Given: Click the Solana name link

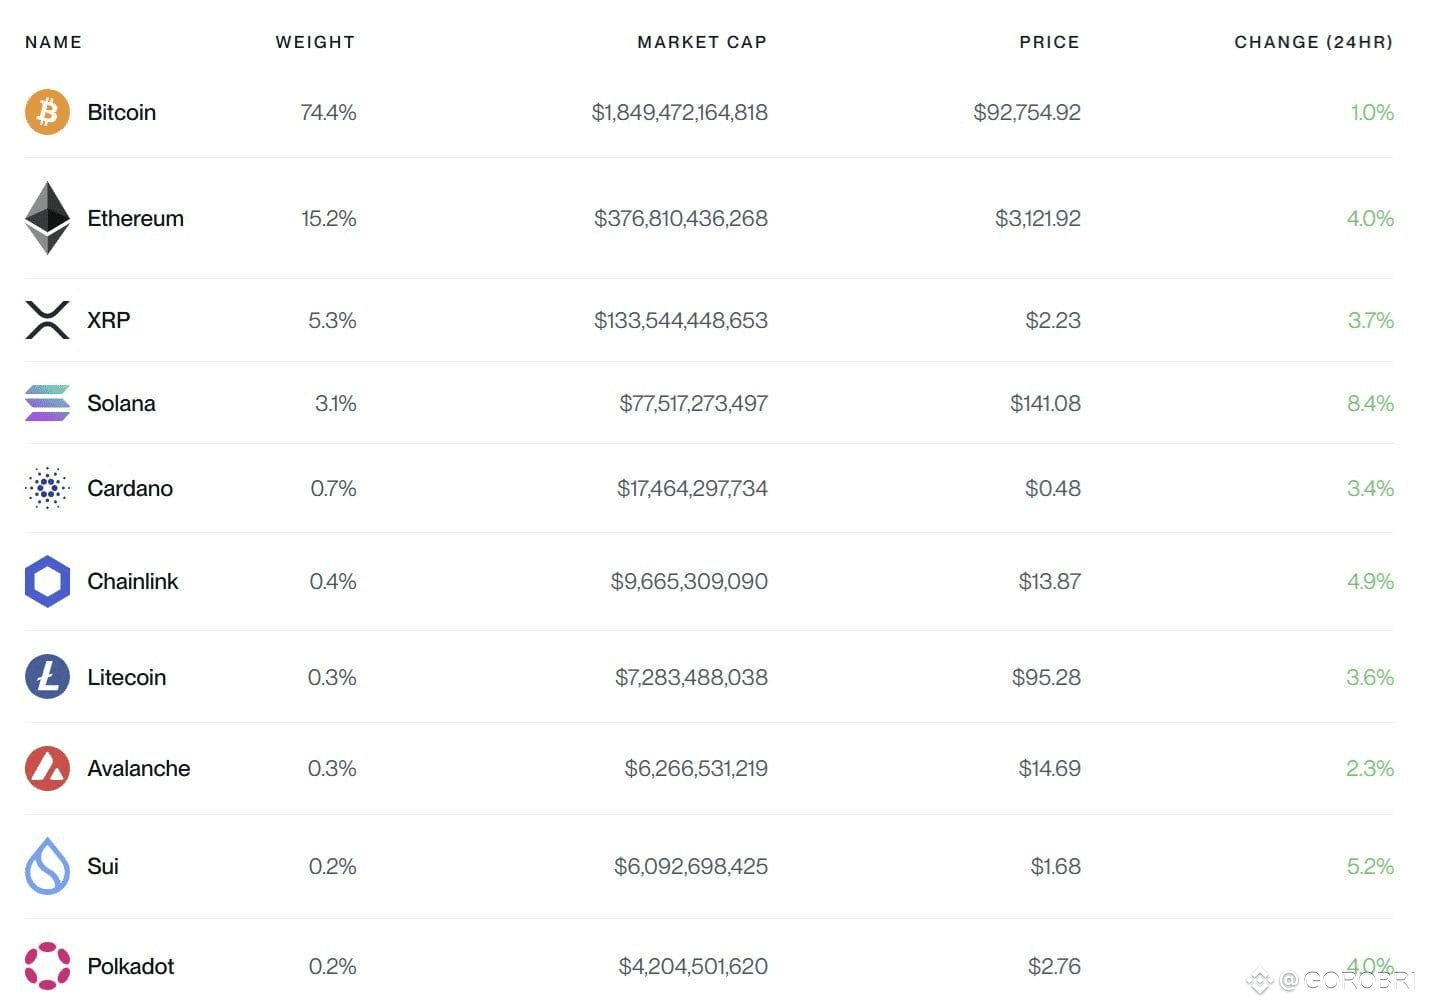Looking at the screenshot, I should [121, 403].
